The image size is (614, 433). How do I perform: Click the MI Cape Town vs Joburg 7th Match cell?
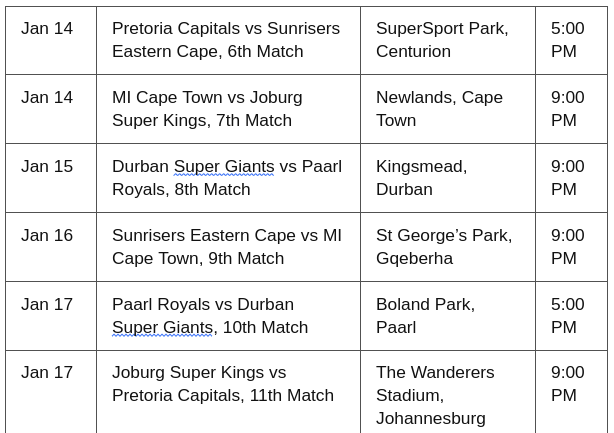point(228,109)
